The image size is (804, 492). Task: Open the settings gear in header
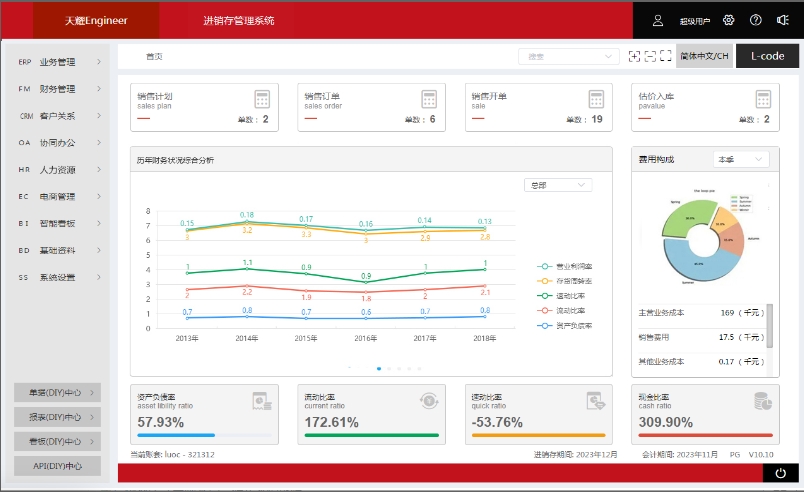tap(728, 20)
